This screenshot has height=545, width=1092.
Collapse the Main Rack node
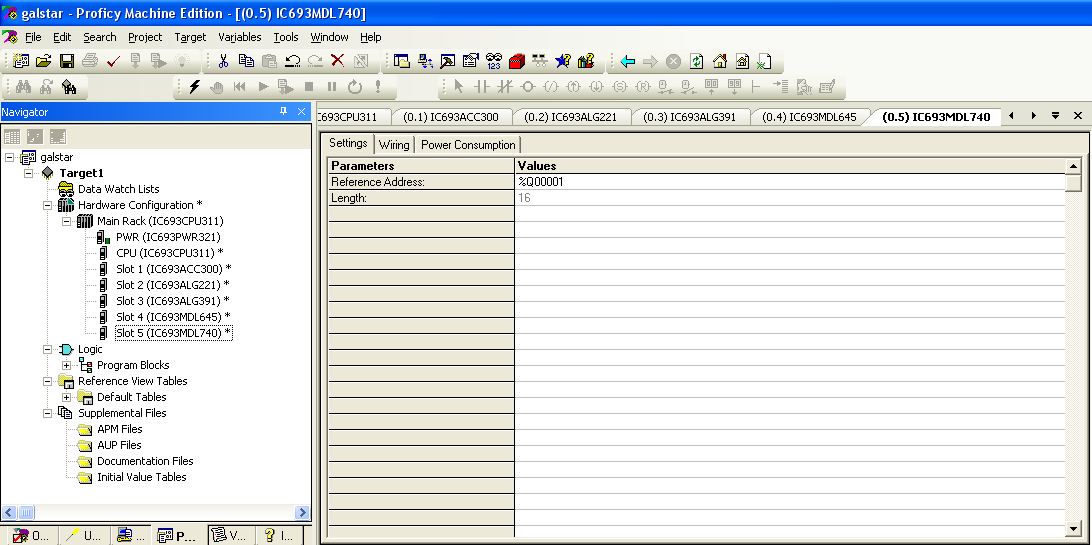(66, 221)
